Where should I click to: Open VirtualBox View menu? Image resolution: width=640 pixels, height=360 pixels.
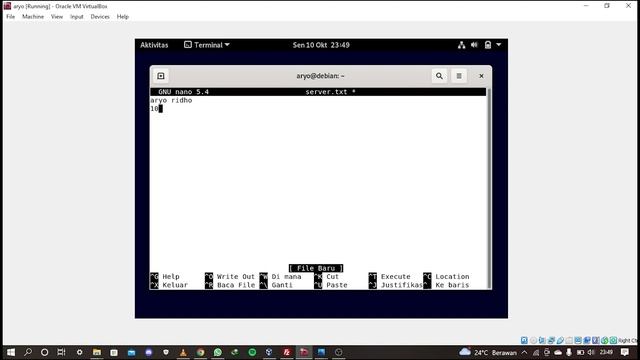(57, 17)
